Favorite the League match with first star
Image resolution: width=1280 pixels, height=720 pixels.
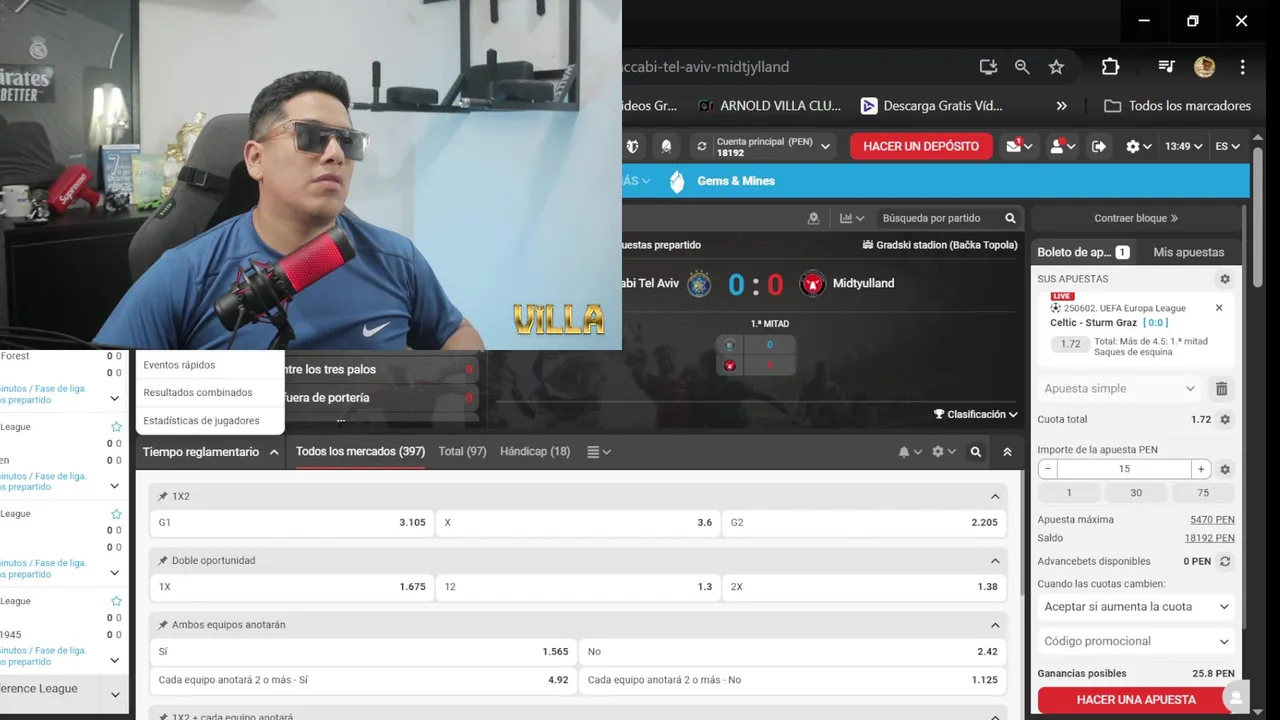tap(116, 427)
